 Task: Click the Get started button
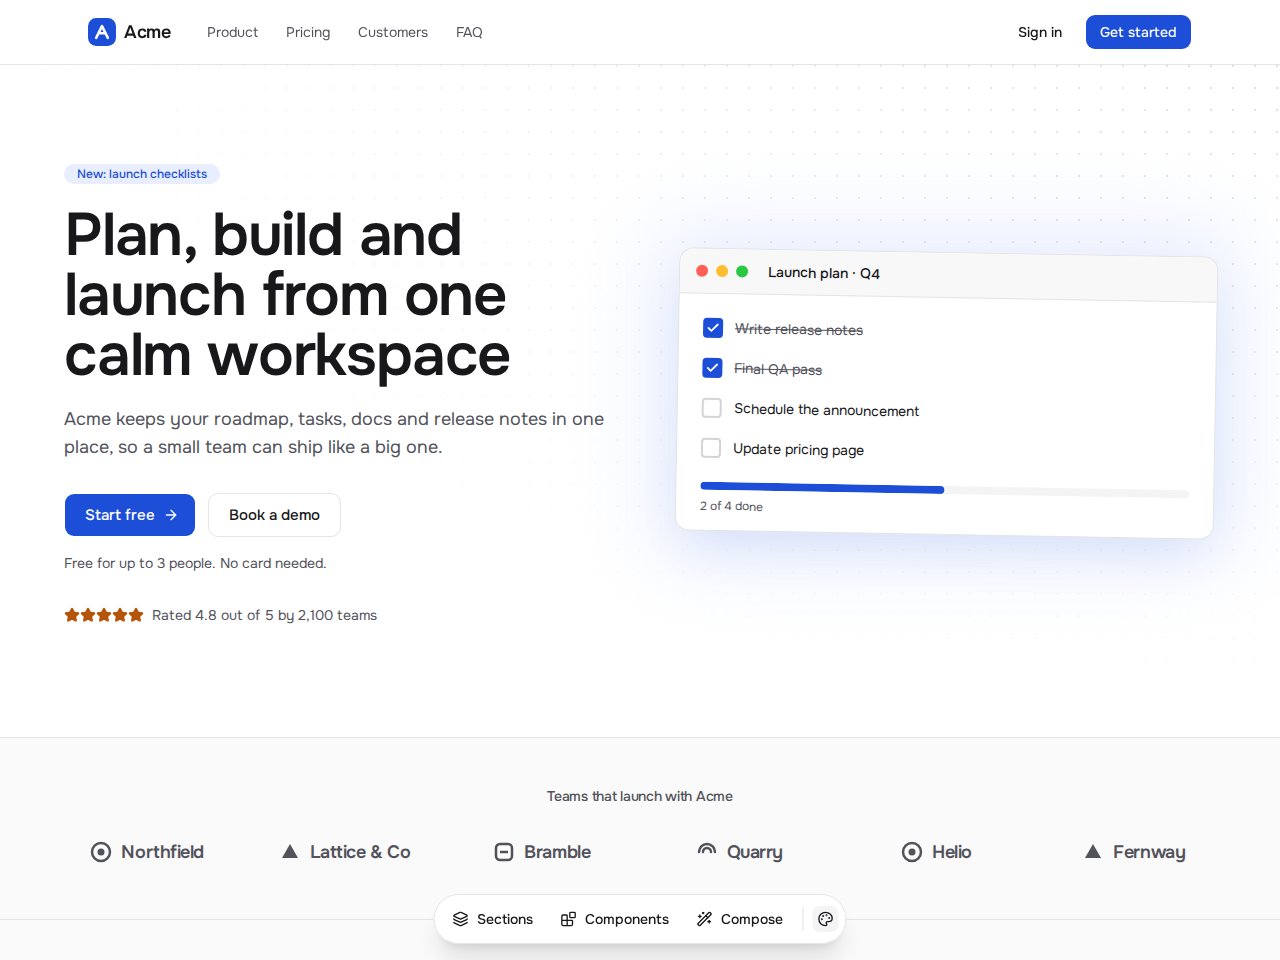point(1138,32)
